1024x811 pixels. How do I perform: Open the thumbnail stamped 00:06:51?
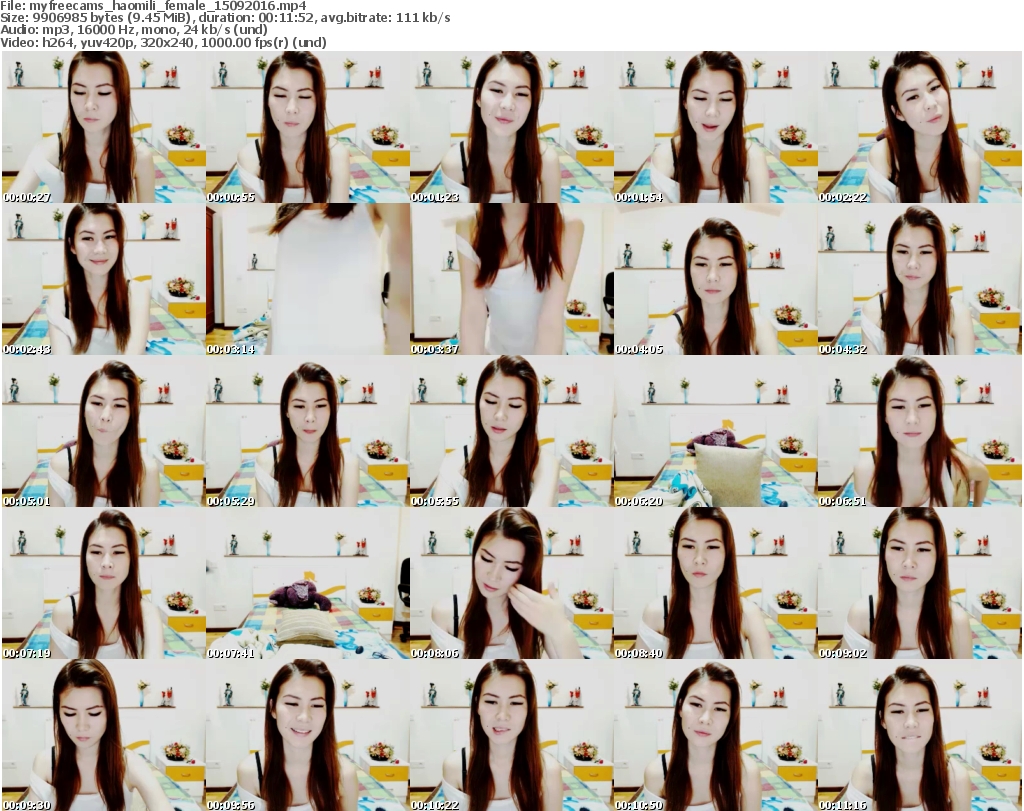(x=920, y=431)
